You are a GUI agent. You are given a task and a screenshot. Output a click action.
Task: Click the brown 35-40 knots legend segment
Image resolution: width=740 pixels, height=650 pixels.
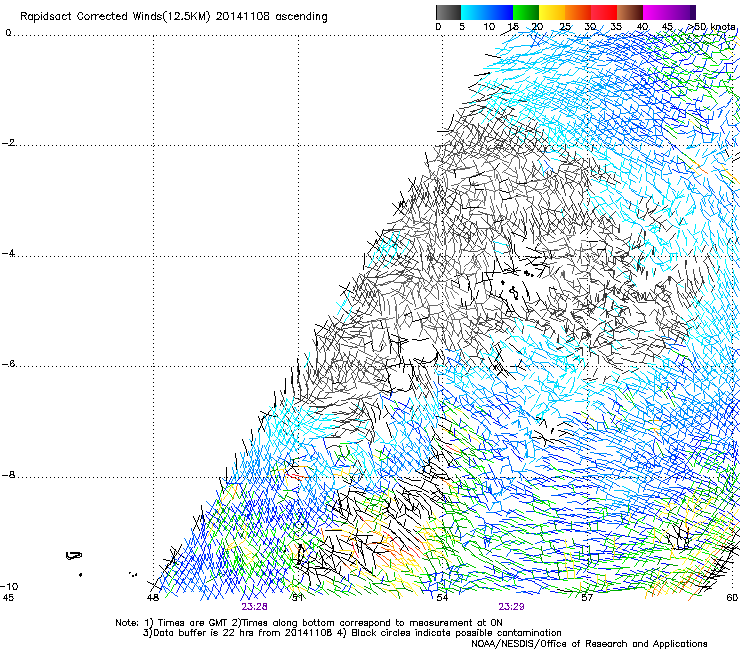(630, 12)
